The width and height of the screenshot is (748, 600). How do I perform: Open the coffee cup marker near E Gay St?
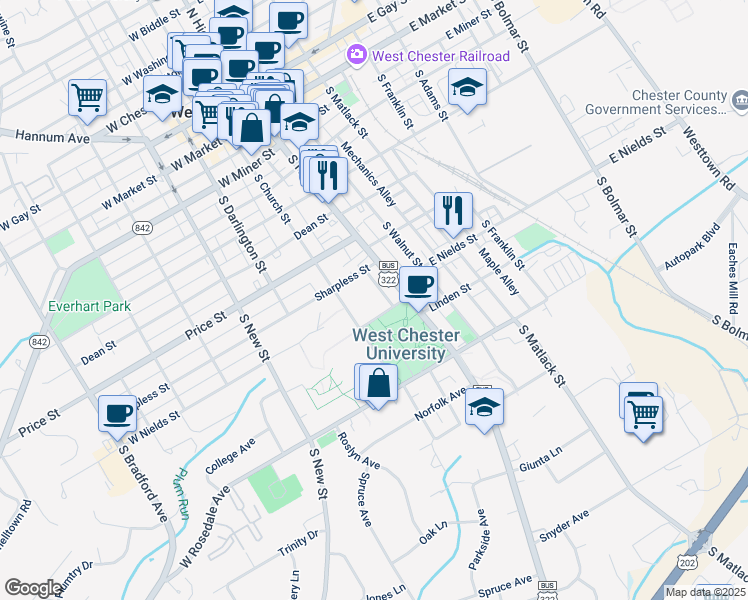[x=288, y=21]
